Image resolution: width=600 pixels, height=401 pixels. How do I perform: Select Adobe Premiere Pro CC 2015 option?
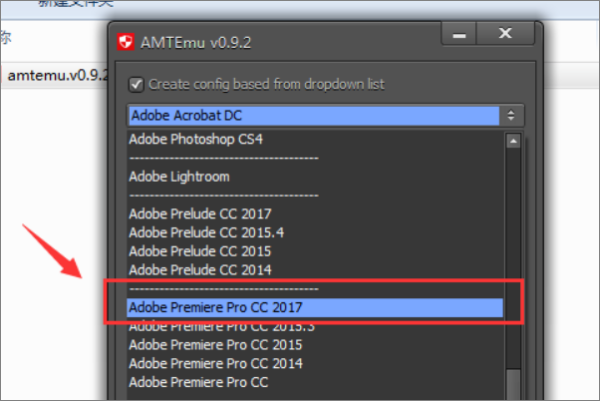coord(215,344)
